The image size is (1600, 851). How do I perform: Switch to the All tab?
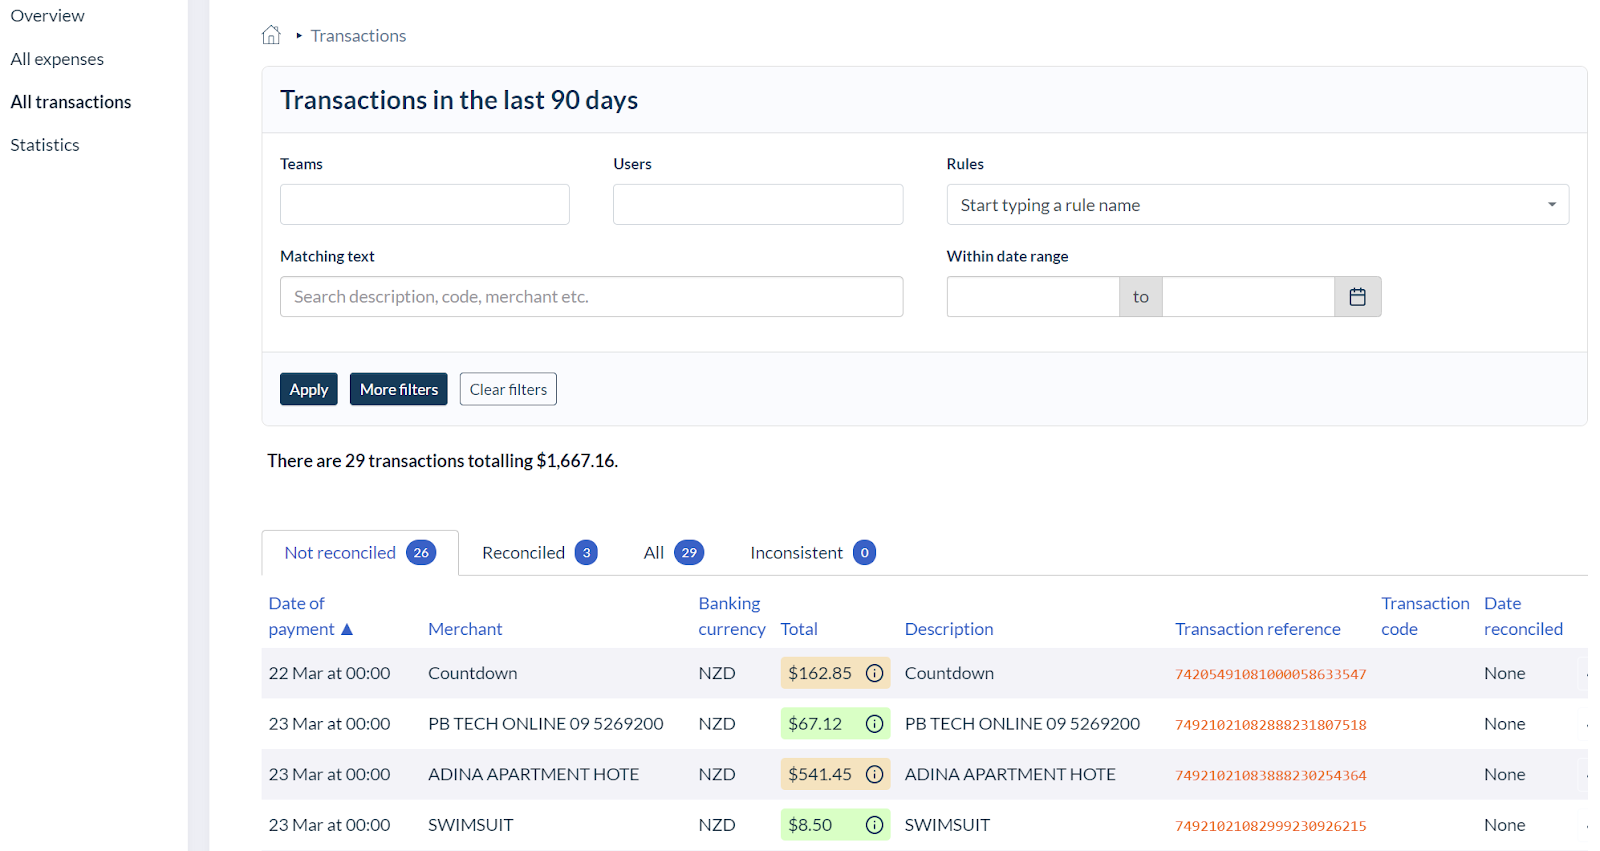pyautogui.click(x=673, y=553)
